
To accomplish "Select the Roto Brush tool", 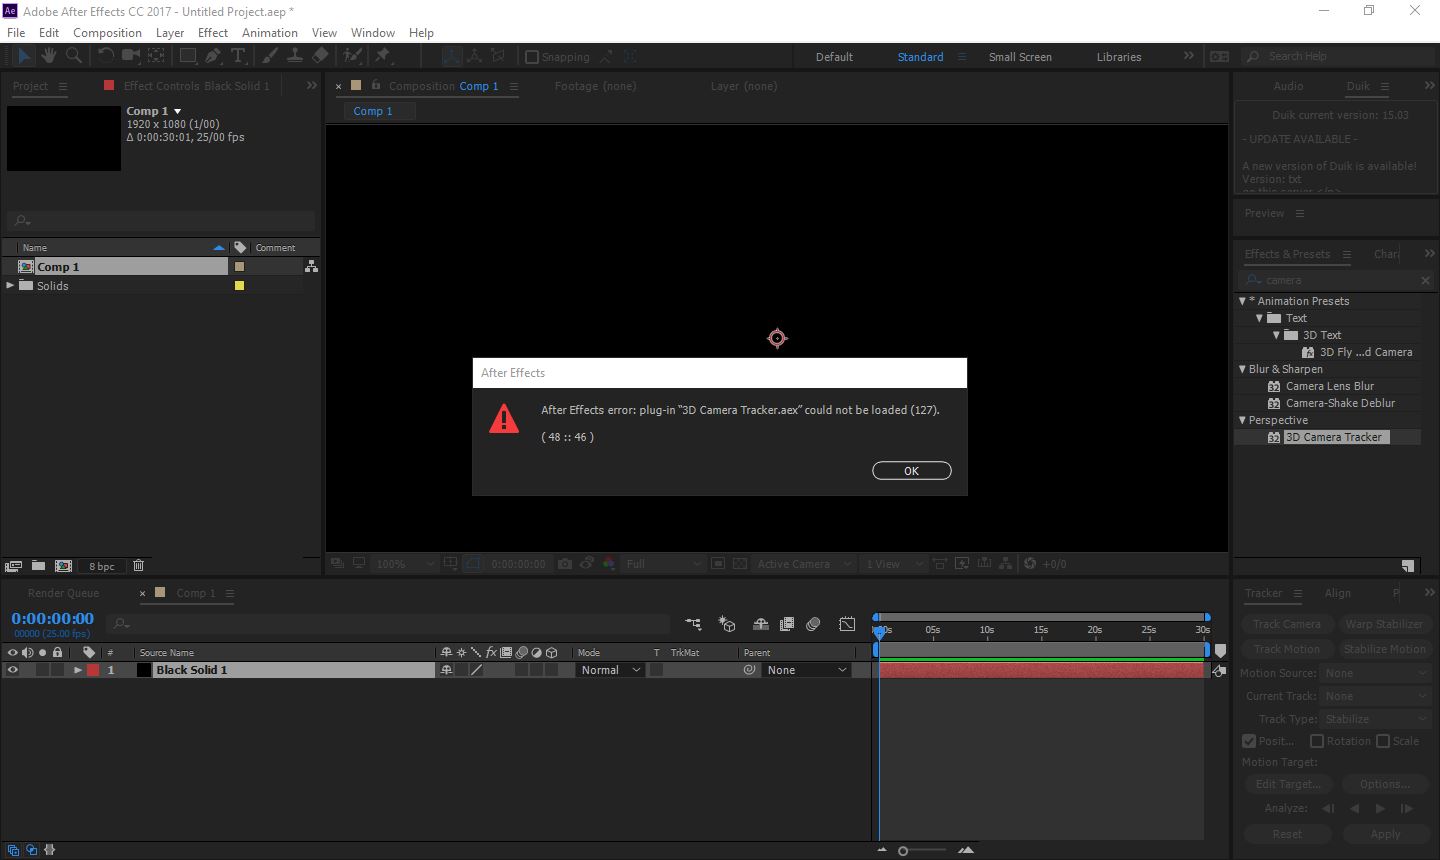I will (353, 56).
